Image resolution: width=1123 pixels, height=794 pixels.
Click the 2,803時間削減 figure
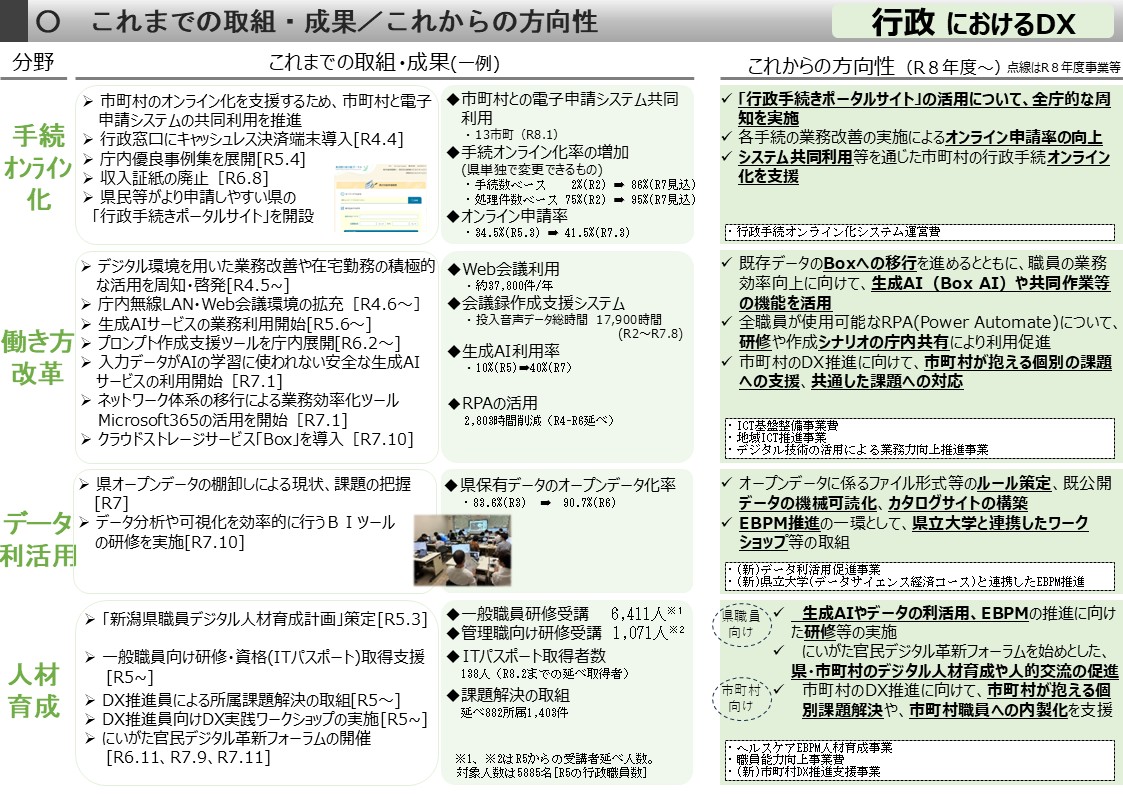click(x=539, y=420)
